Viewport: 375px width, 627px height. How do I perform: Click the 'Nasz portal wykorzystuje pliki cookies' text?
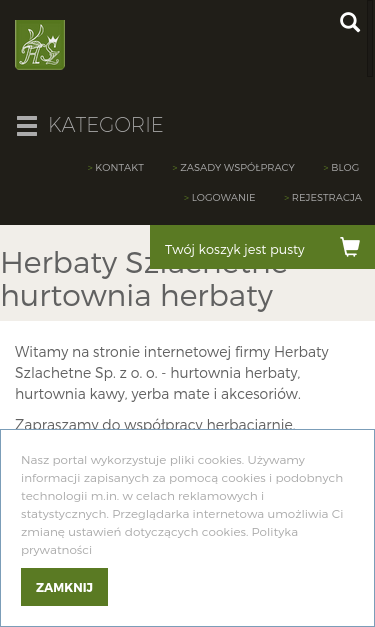click(182, 505)
